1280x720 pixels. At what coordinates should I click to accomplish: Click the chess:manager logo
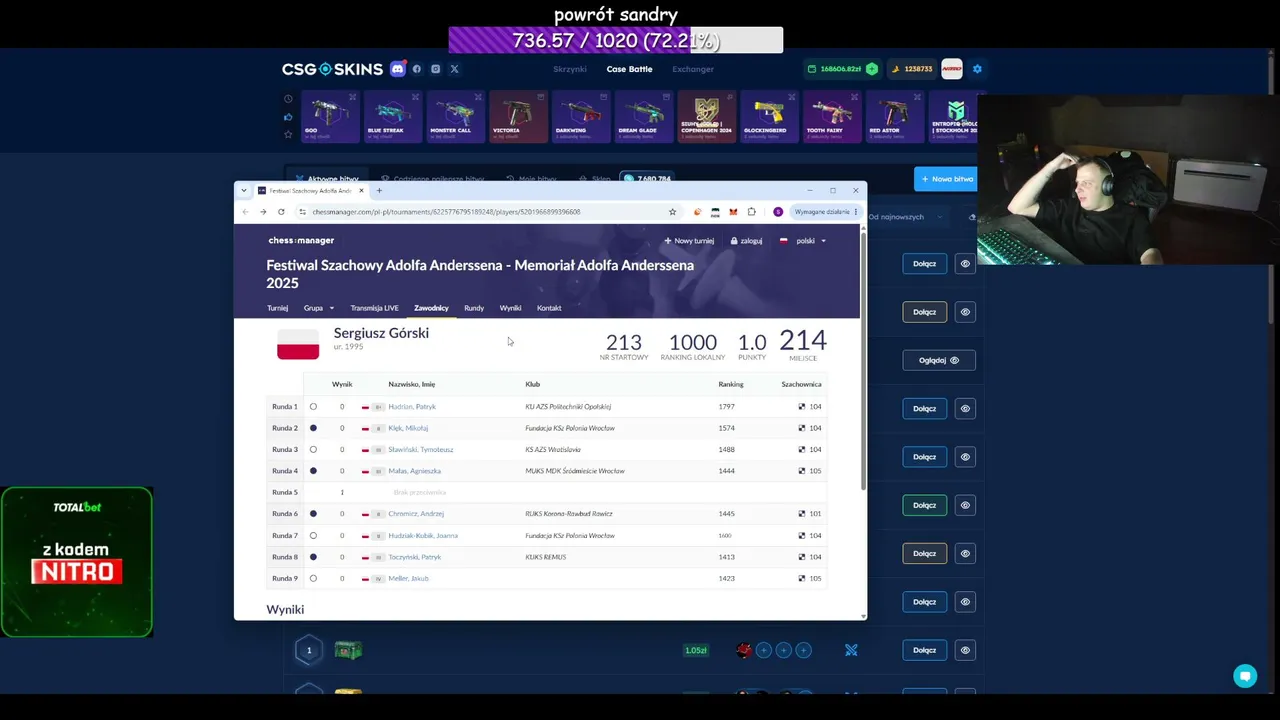[301, 241]
